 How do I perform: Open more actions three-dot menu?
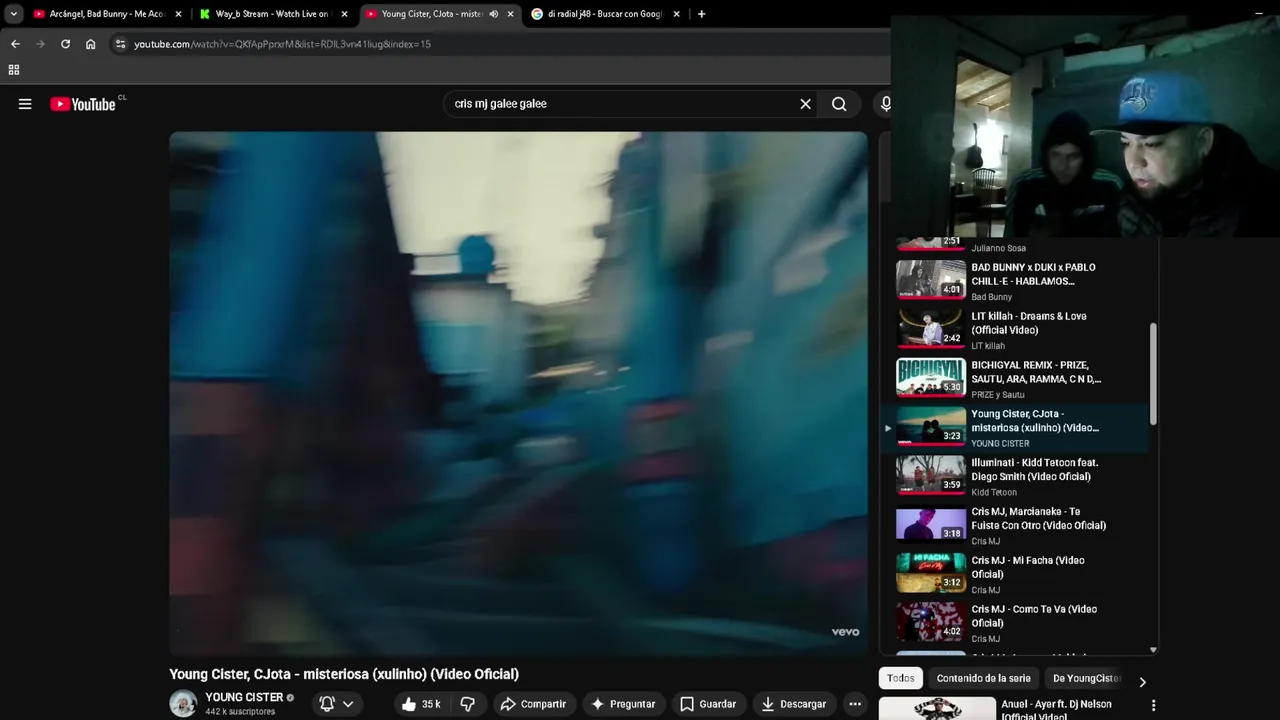(x=855, y=704)
